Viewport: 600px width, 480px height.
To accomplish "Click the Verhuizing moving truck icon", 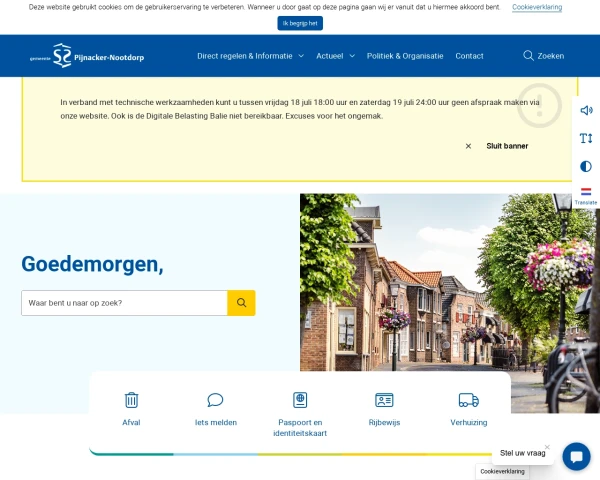I will [469, 400].
